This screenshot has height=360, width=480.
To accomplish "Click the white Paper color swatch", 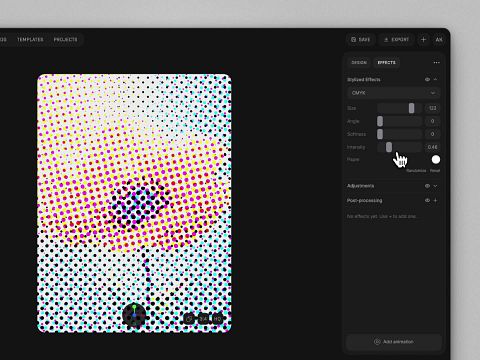I will click(436, 160).
